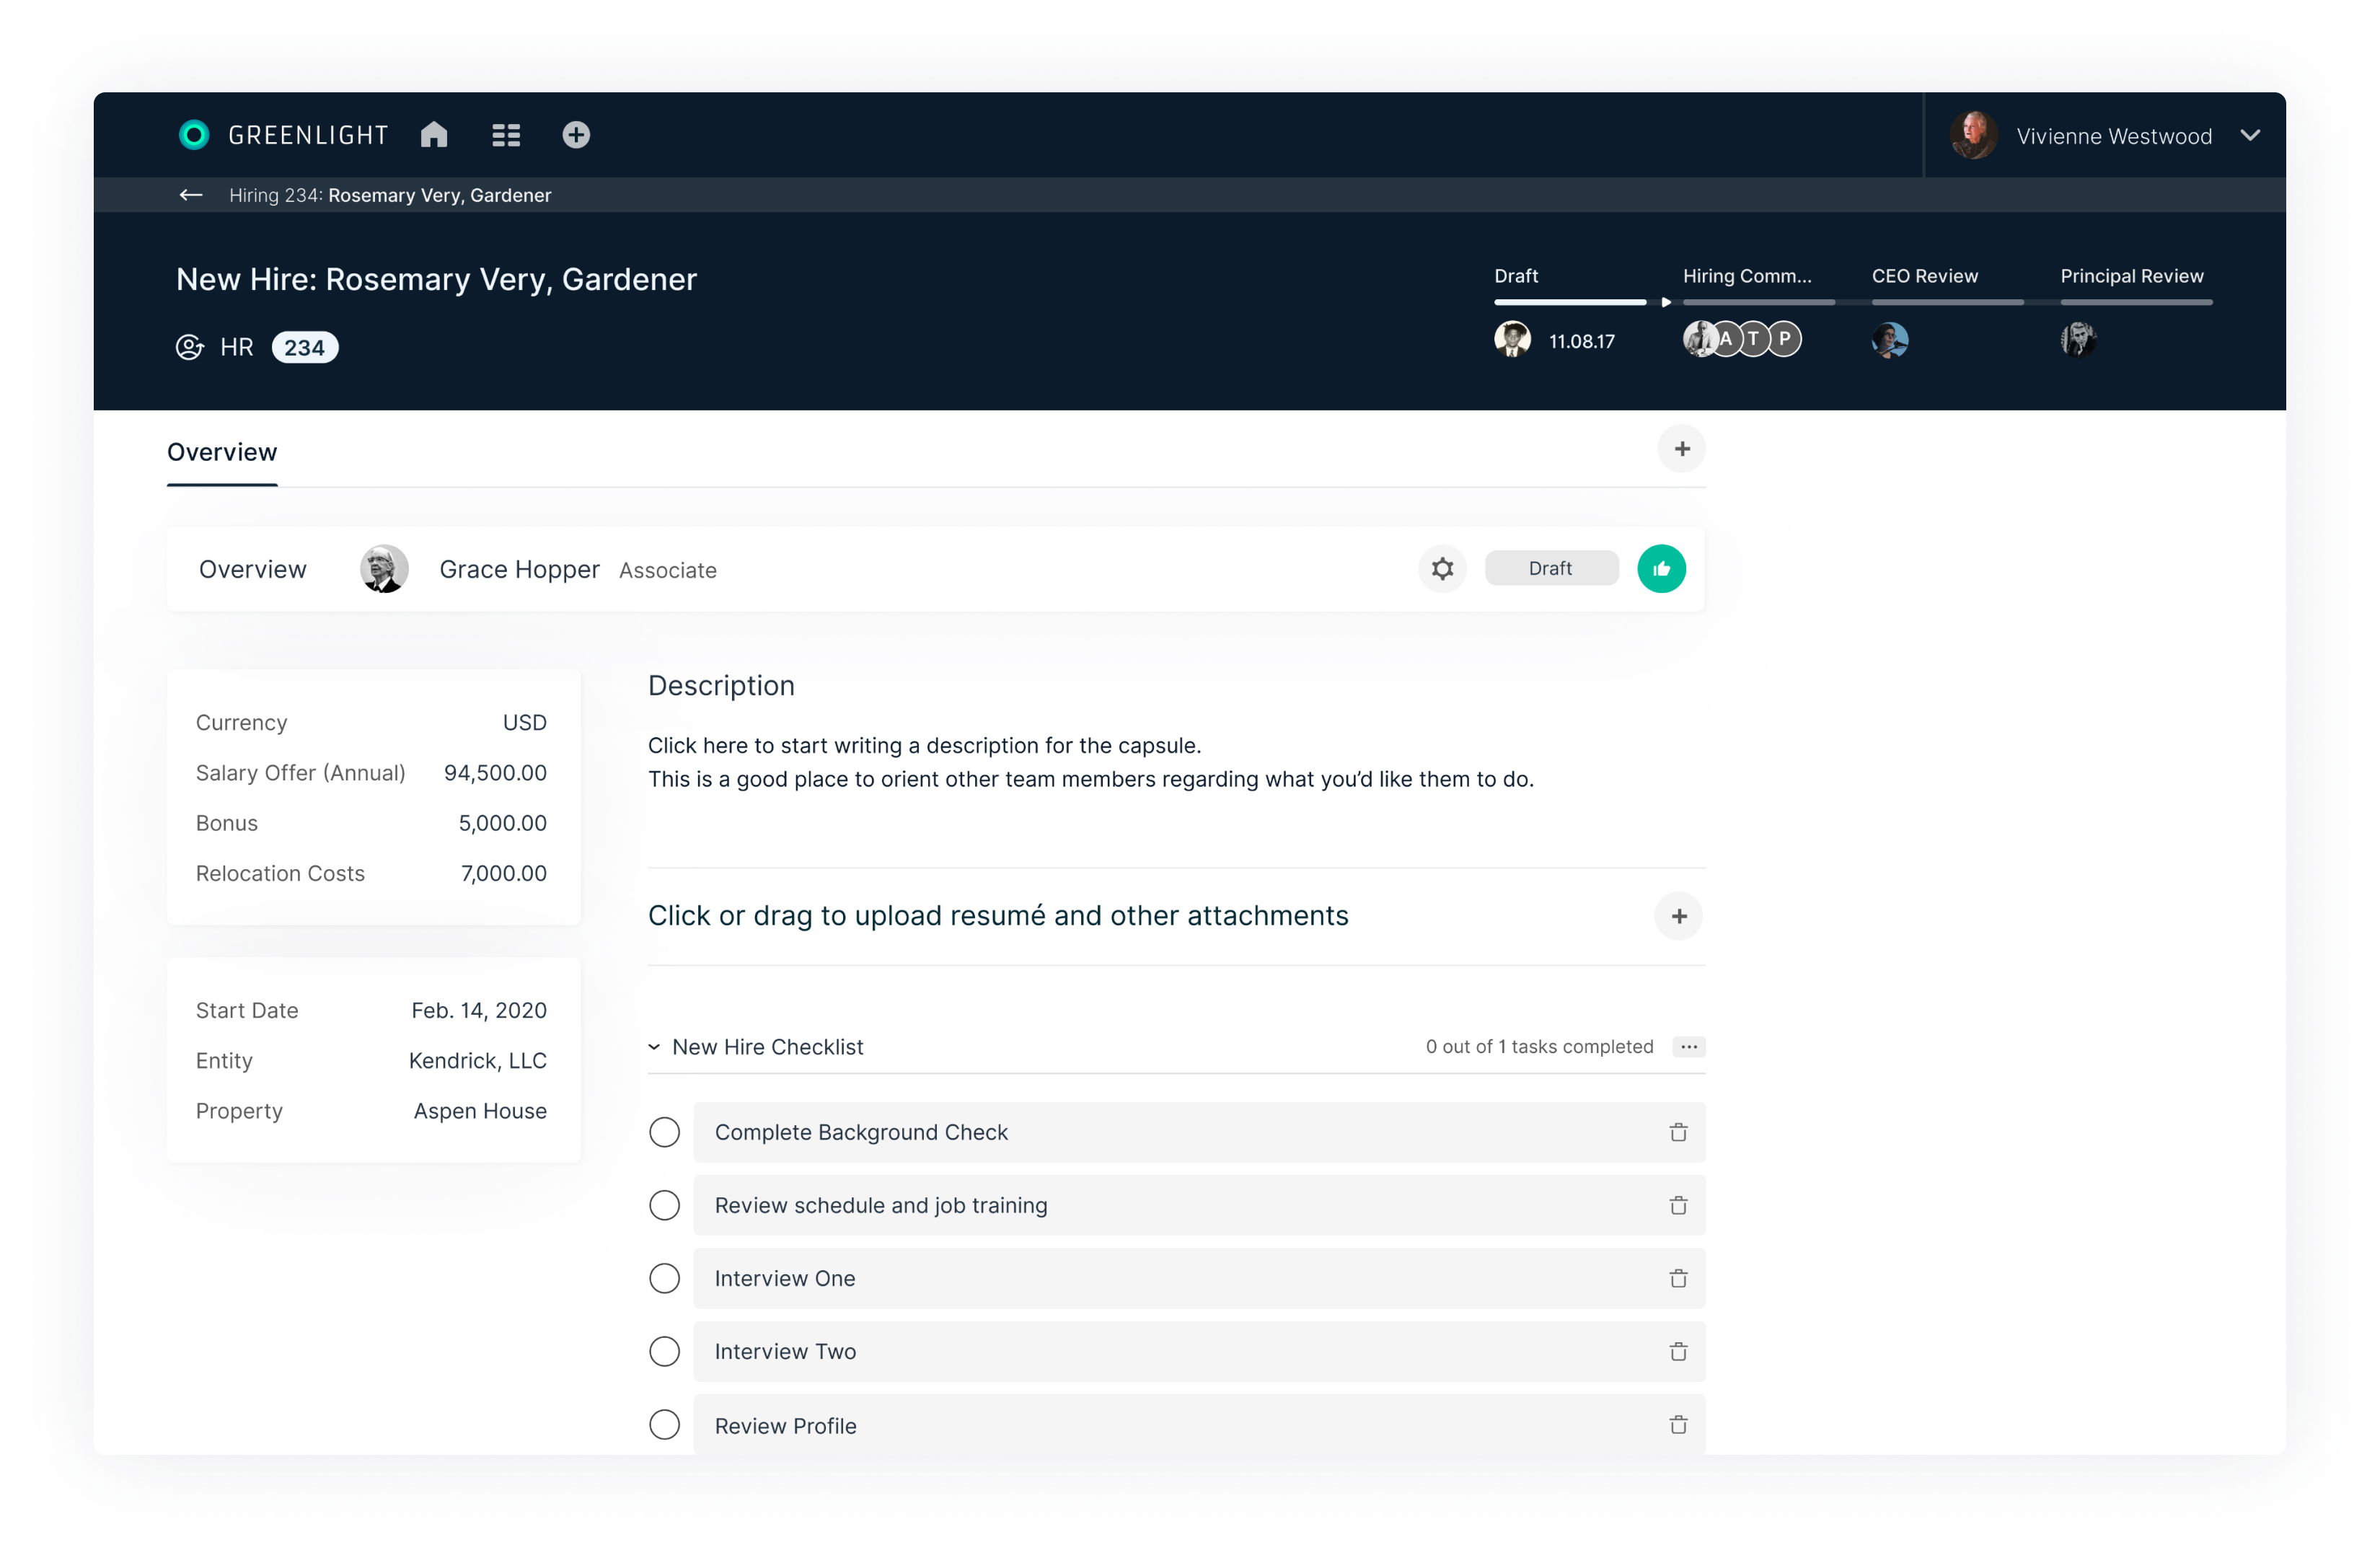
Task: Click Vivienne Westwood's profile photo
Action: 1973,135
